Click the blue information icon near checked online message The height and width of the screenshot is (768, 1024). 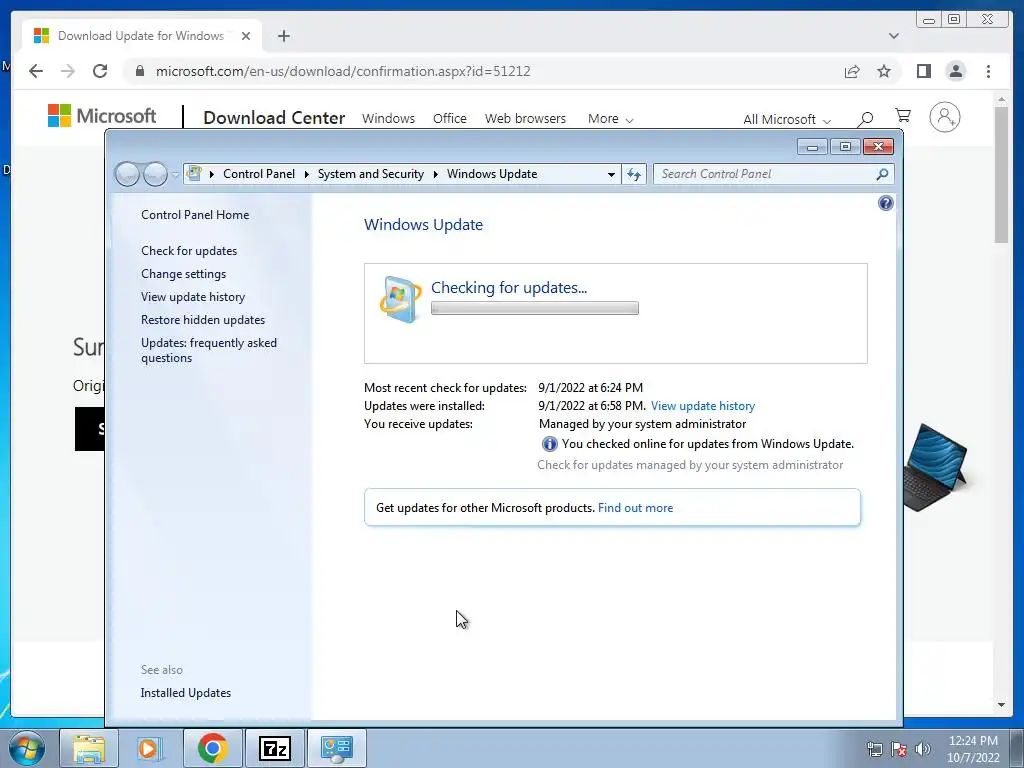tap(549, 444)
